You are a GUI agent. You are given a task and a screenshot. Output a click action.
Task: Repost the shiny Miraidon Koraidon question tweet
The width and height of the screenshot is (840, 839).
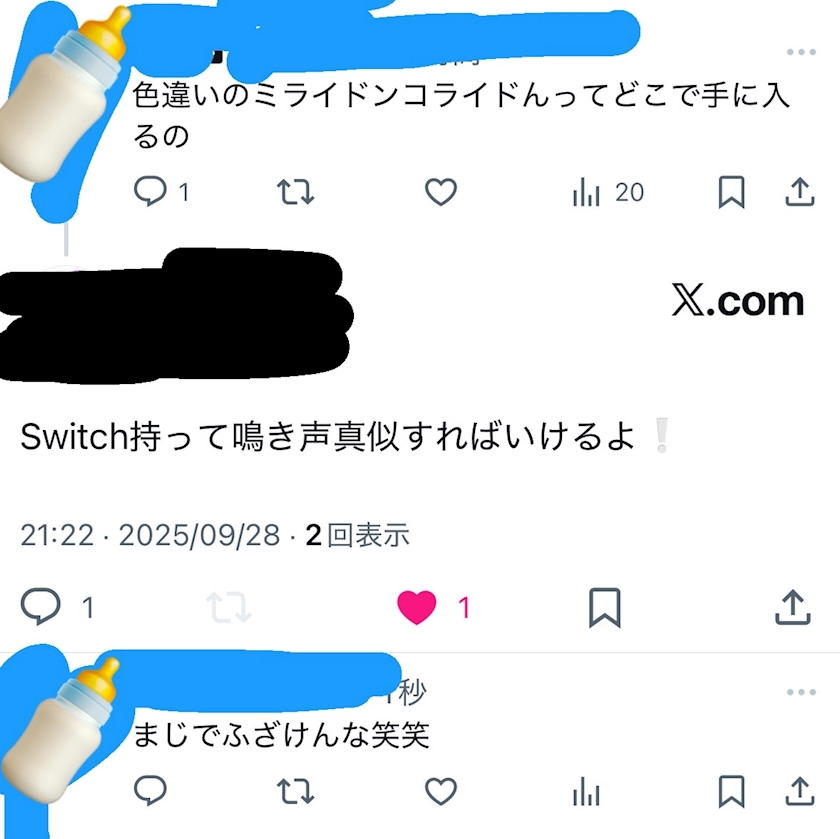295,192
